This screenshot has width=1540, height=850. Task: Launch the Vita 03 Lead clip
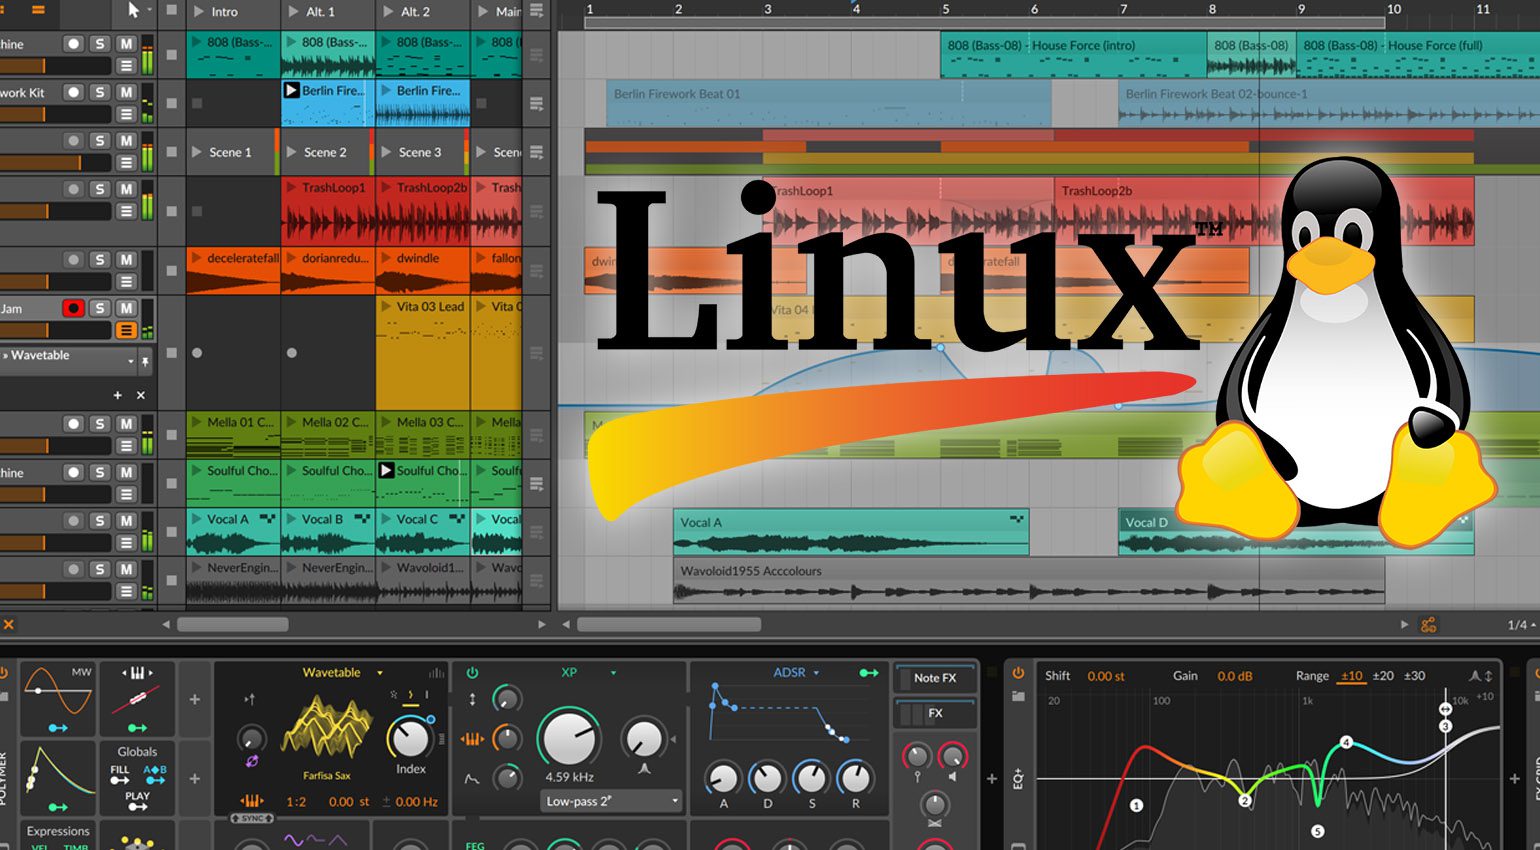387,306
